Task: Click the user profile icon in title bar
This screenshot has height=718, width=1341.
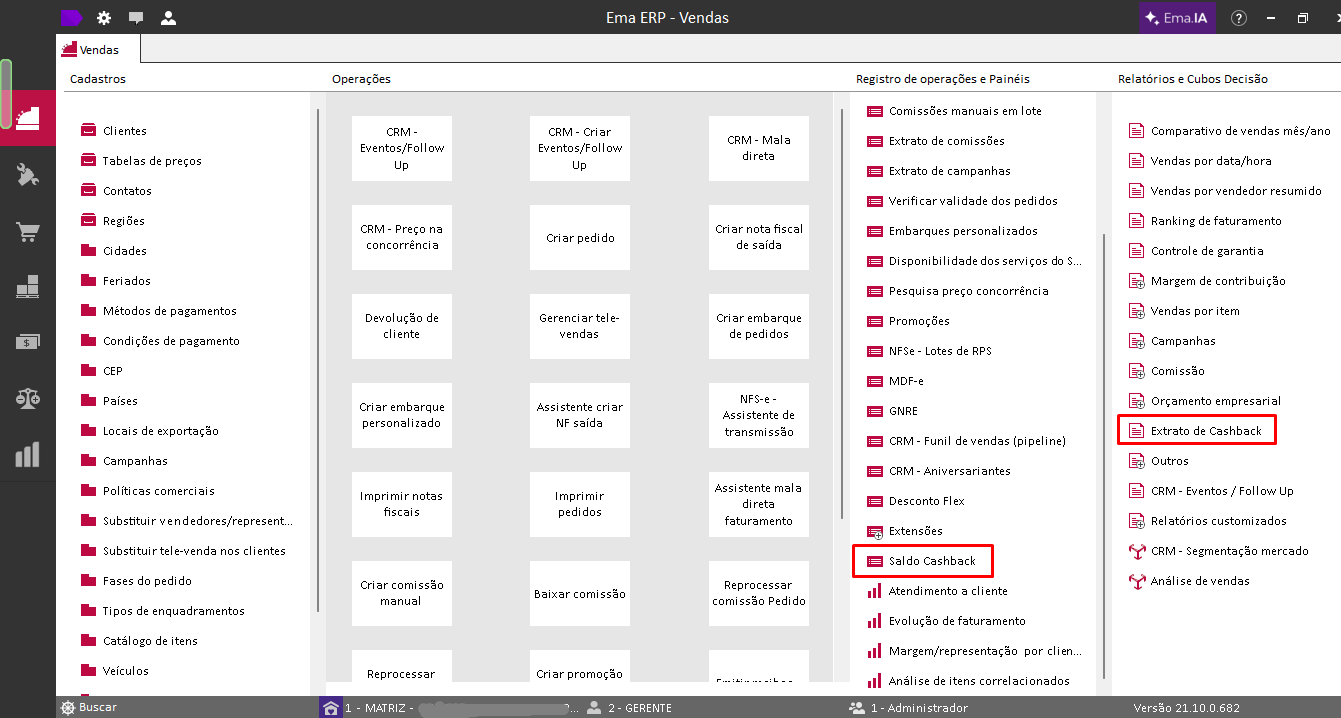Action: [x=168, y=18]
